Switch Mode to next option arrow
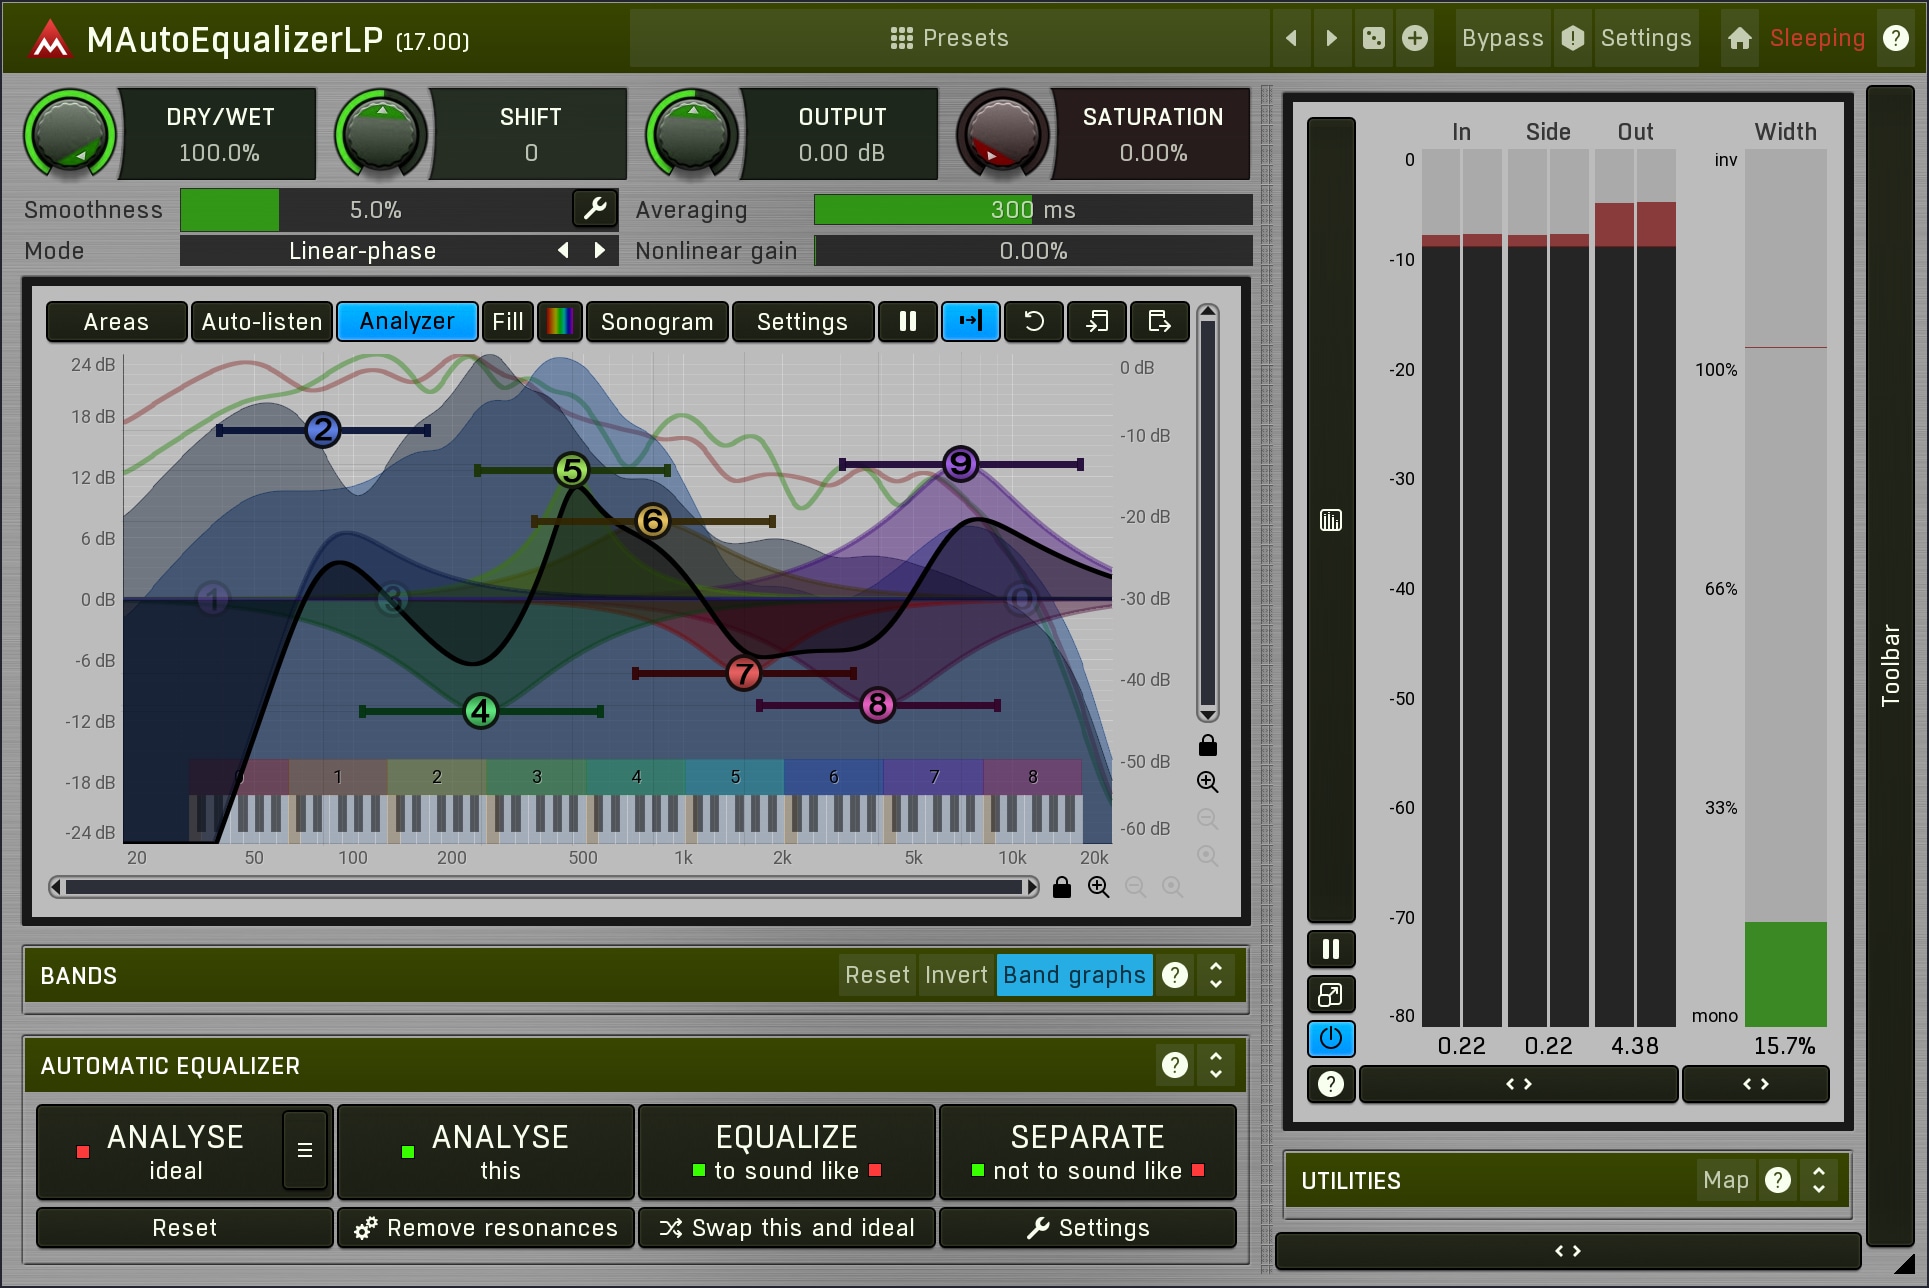This screenshot has height=1288, width=1929. point(599,250)
